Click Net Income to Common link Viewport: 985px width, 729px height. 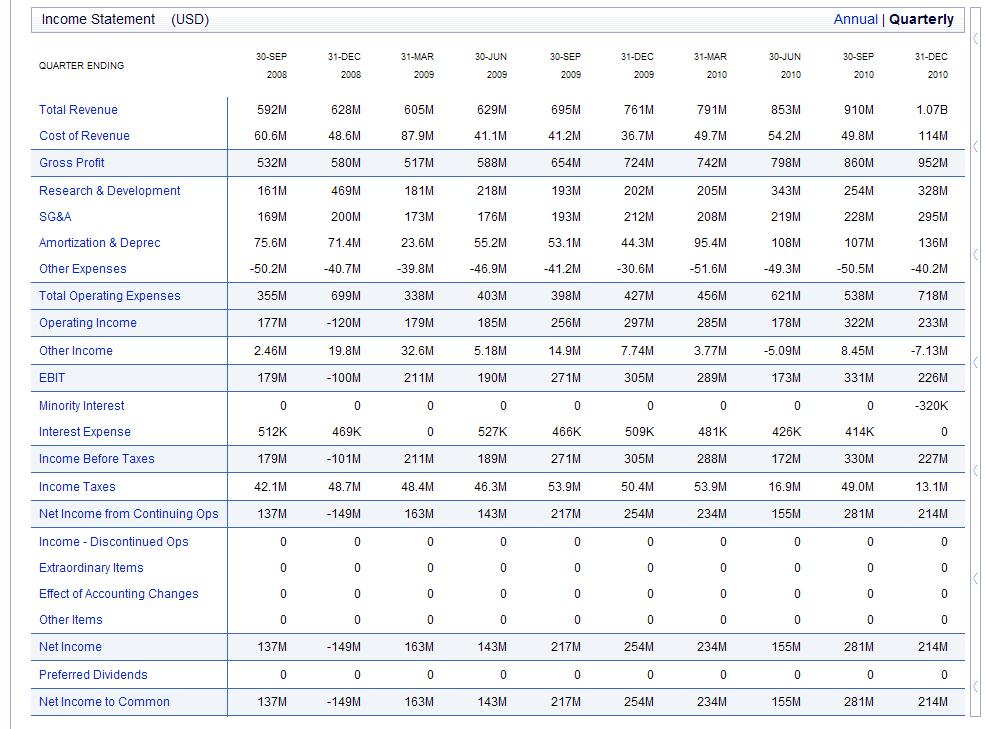coord(104,702)
